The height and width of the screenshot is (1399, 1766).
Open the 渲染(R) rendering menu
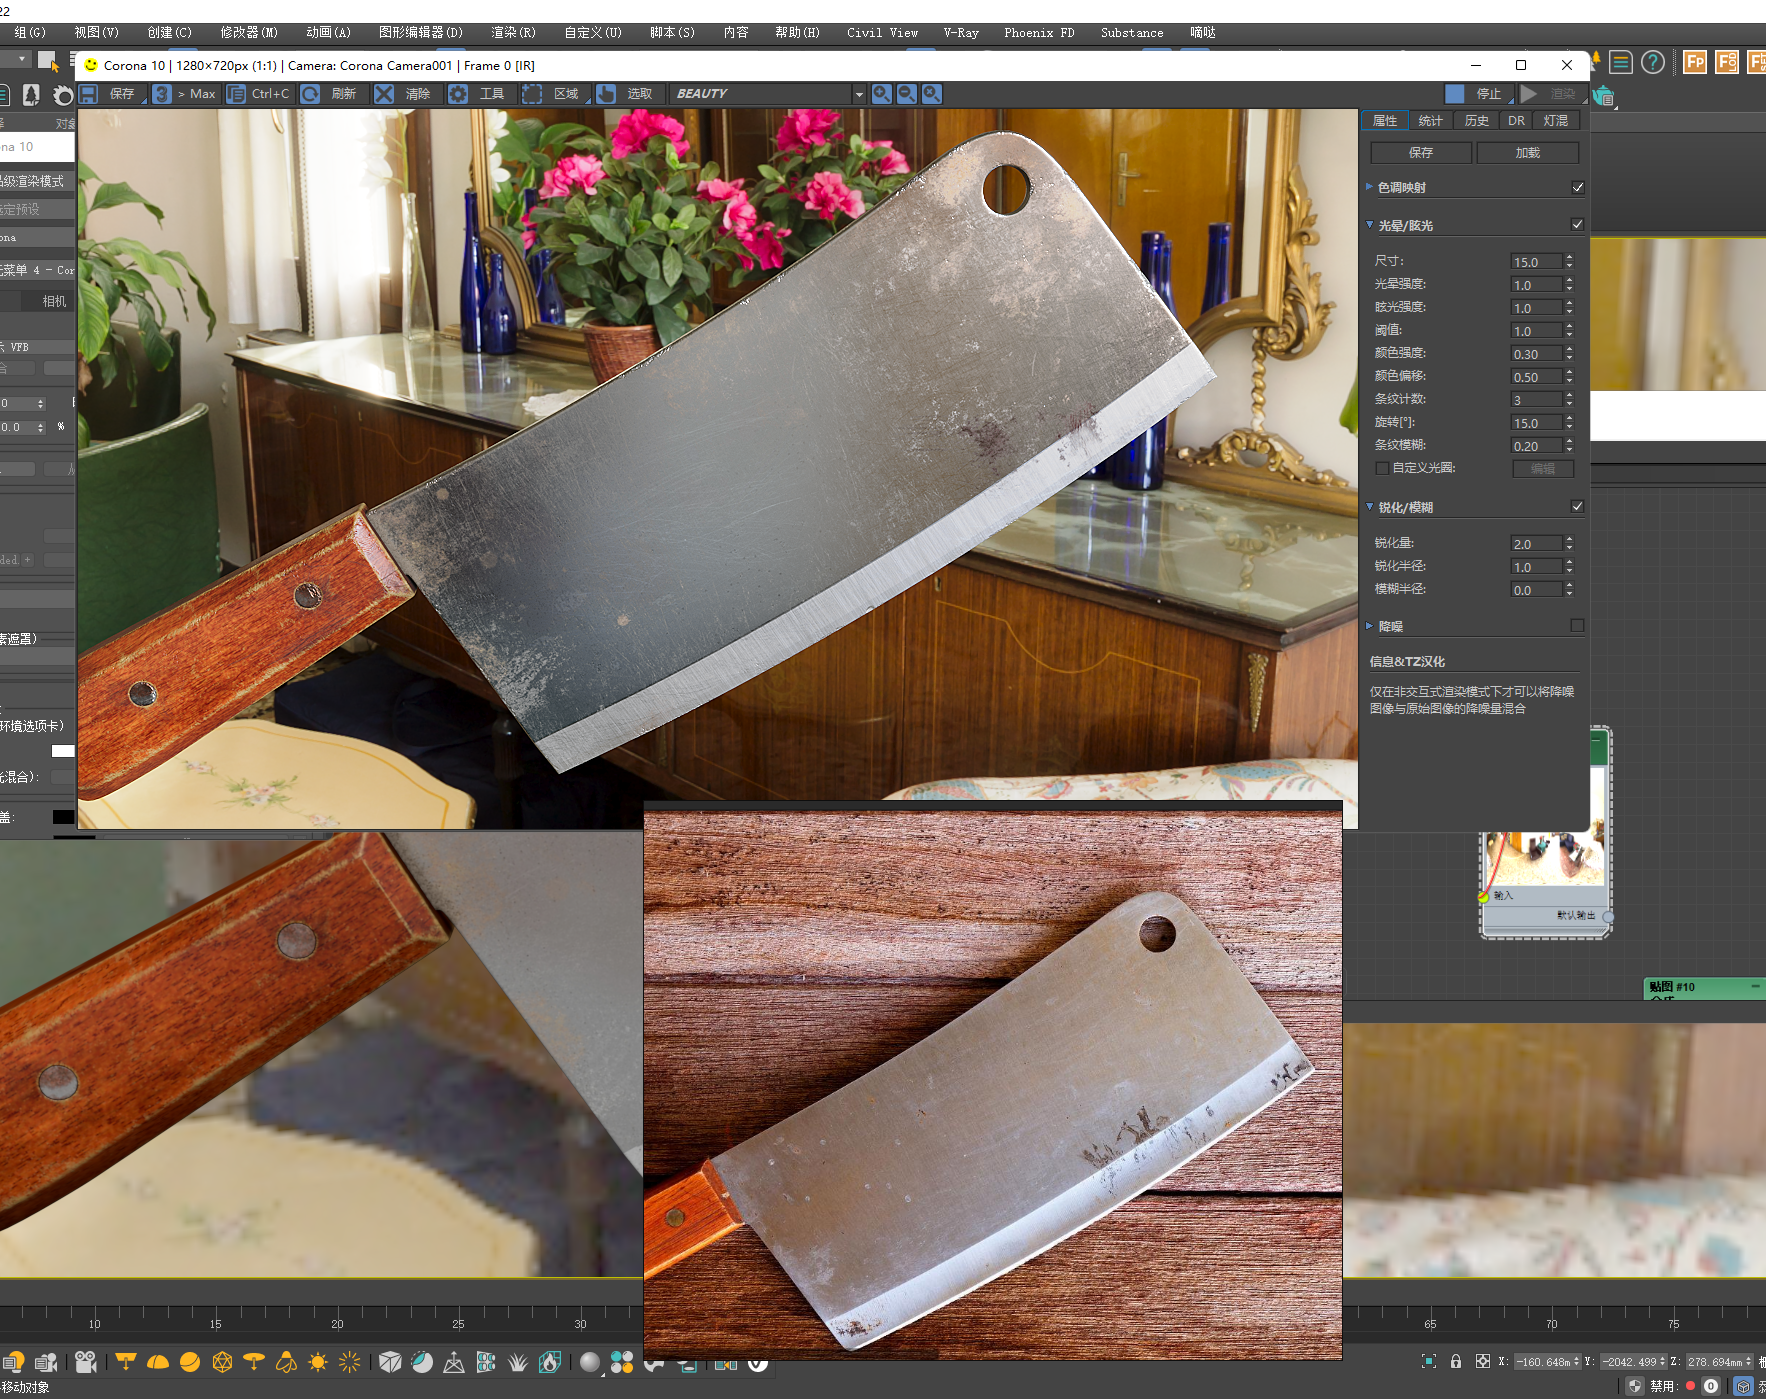click(513, 33)
